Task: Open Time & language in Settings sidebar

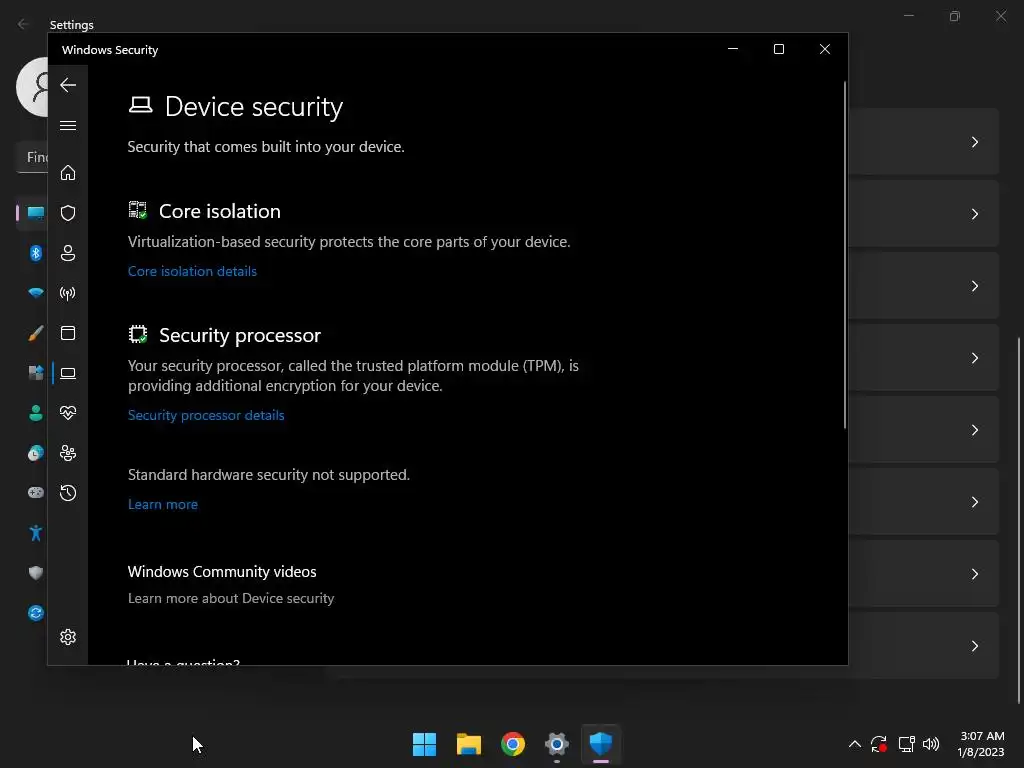Action: click(35, 453)
